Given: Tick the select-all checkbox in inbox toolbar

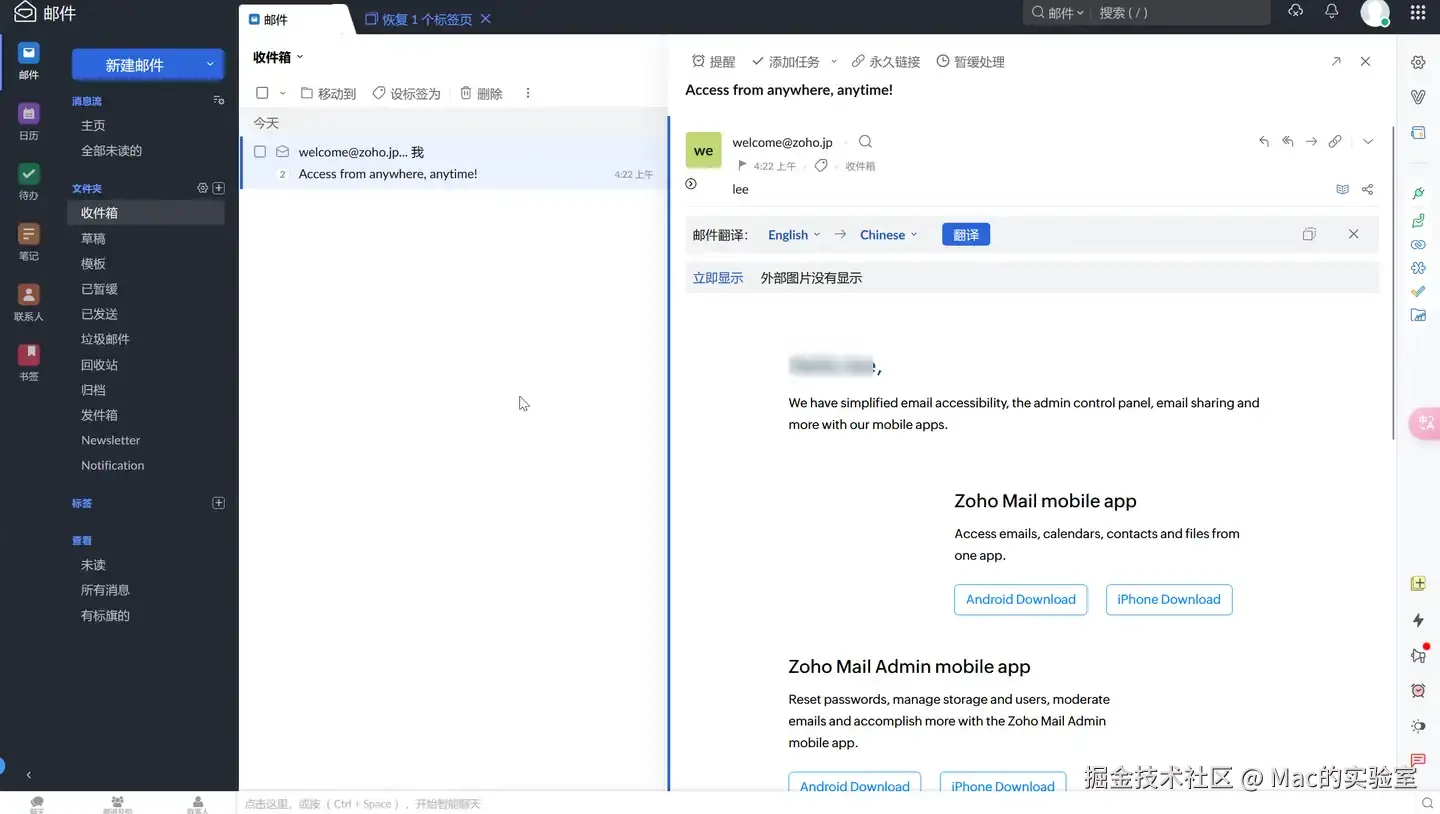Looking at the screenshot, I should (262, 93).
